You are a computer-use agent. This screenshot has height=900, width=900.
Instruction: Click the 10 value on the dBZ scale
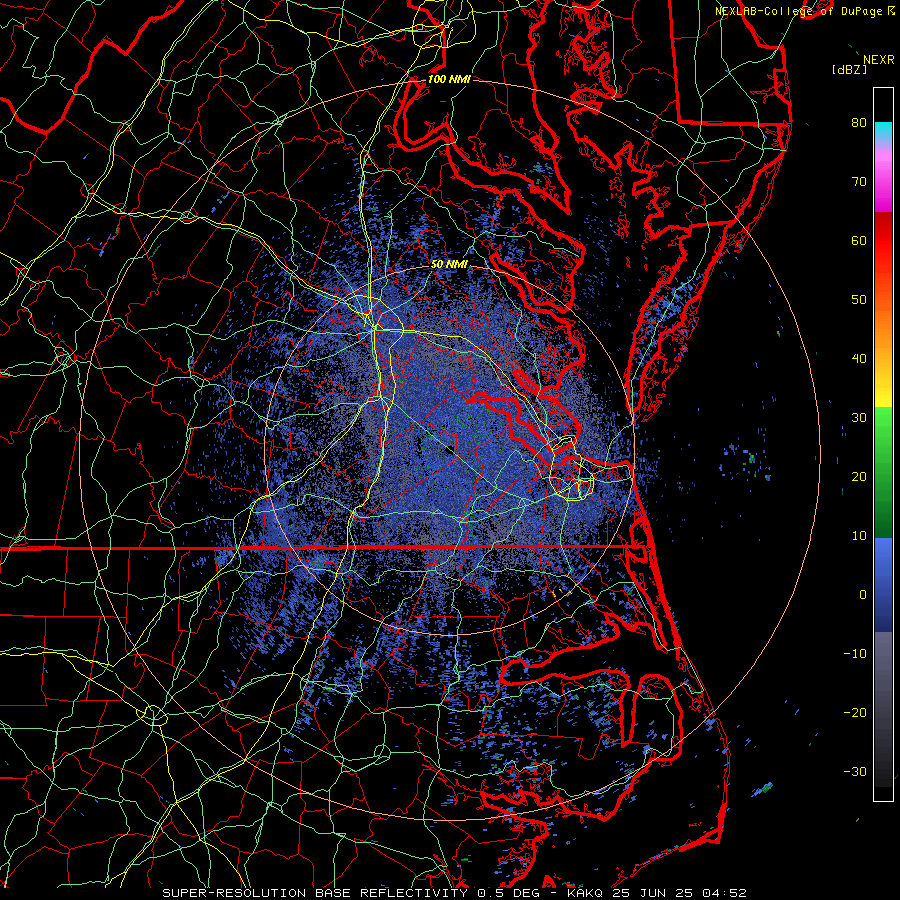pos(859,536)
